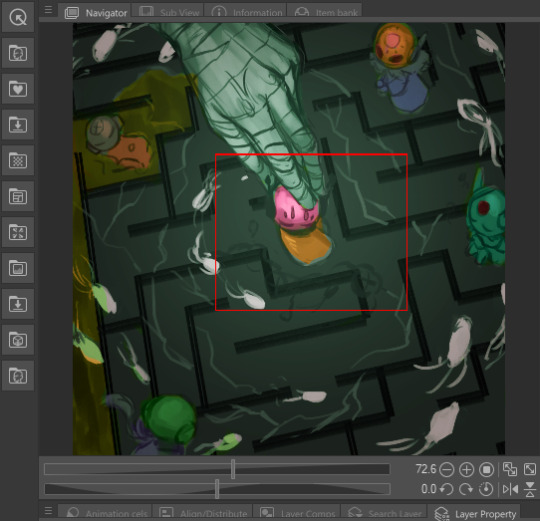This screenshot has width=540, height=521.
Task: Open the picture image material folder
Action: pyautogui.click(x=18, y=268)
